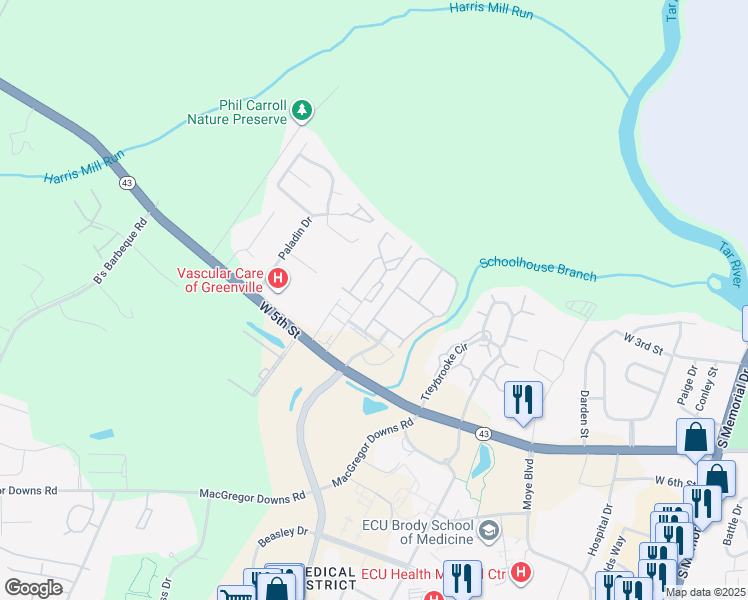
Task: Click the W 5th St road label
Action: (280, 320)
